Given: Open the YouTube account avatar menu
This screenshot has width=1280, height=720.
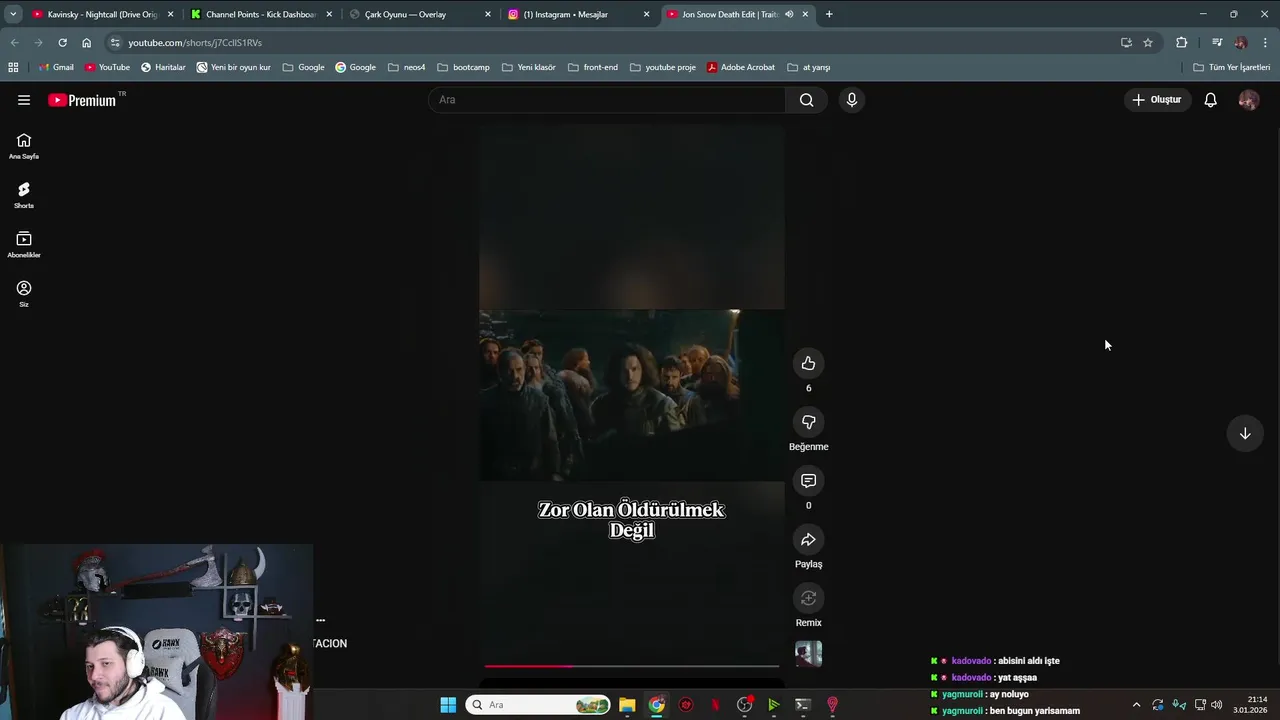Looking at the screenshot, I should (1248, 100).
